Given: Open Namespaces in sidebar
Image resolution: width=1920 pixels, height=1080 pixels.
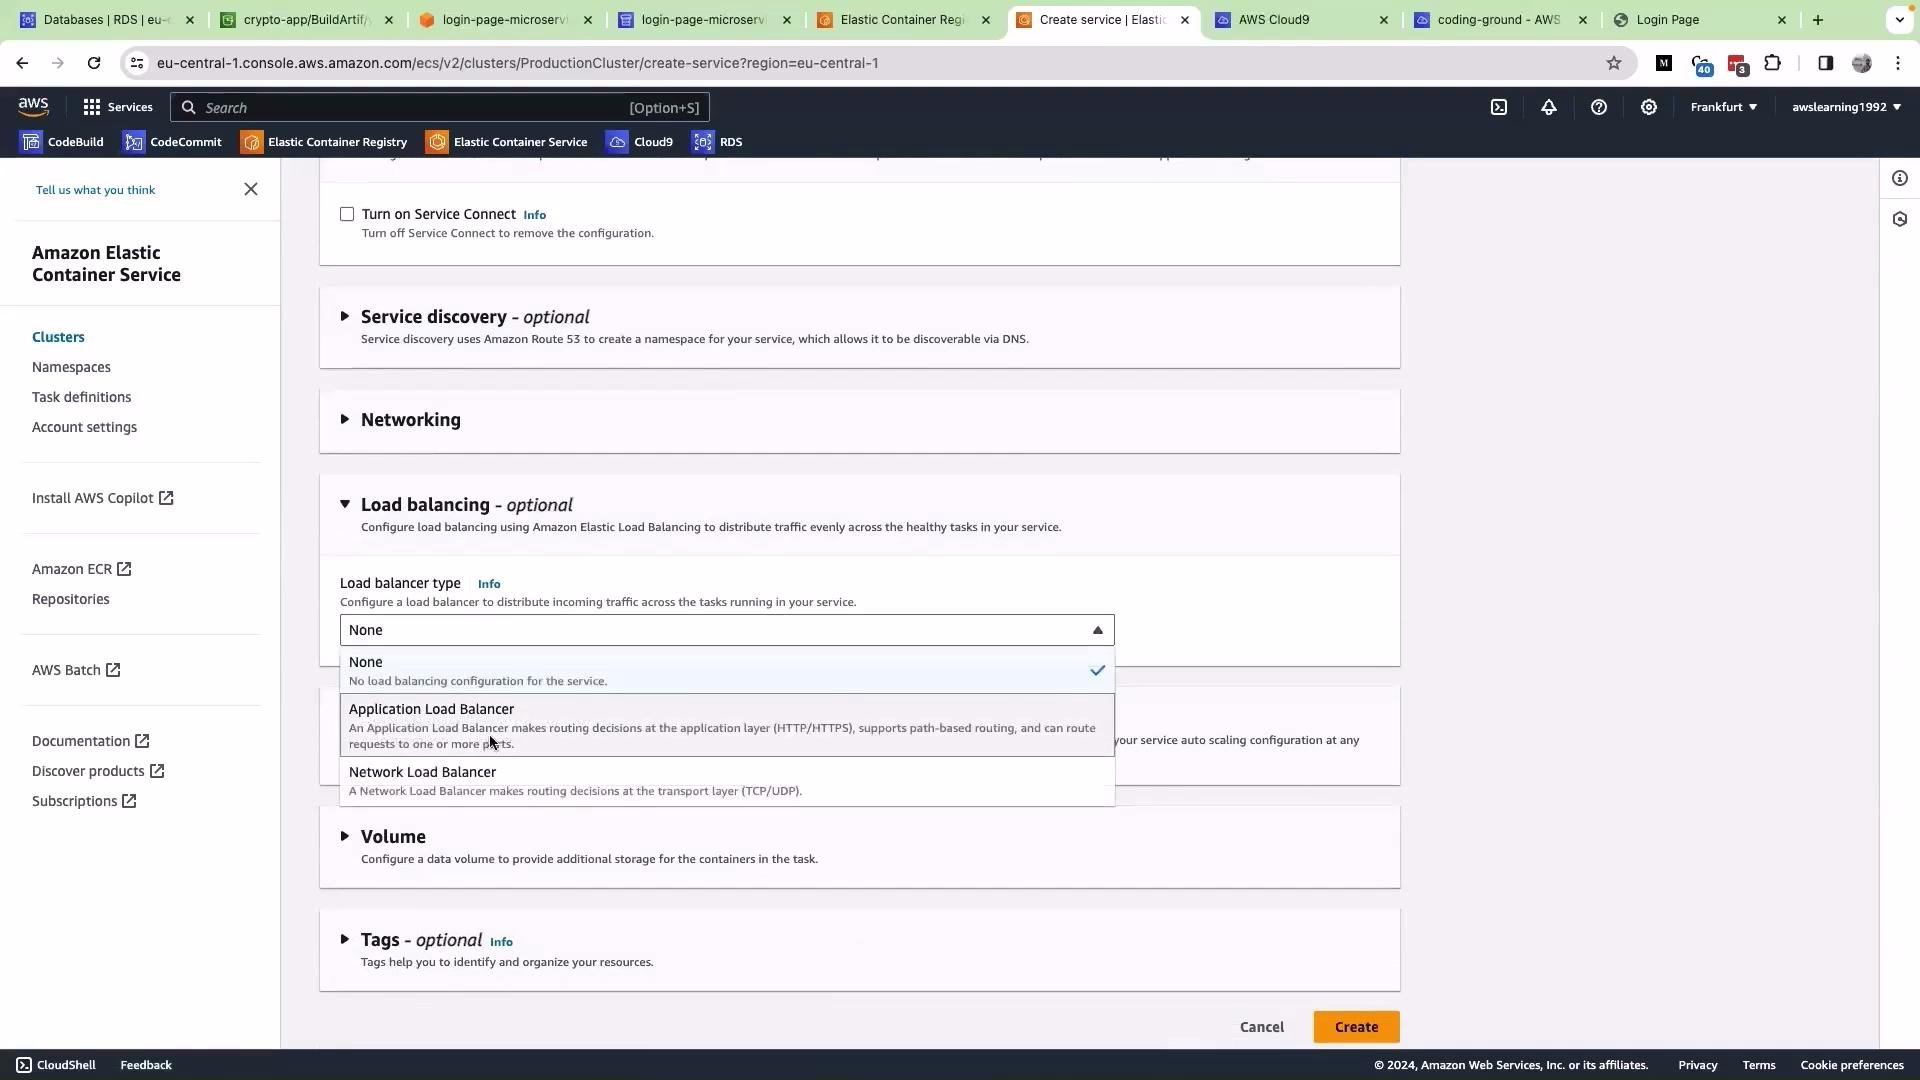Looking at the screenshot, I should click(71, 367).
